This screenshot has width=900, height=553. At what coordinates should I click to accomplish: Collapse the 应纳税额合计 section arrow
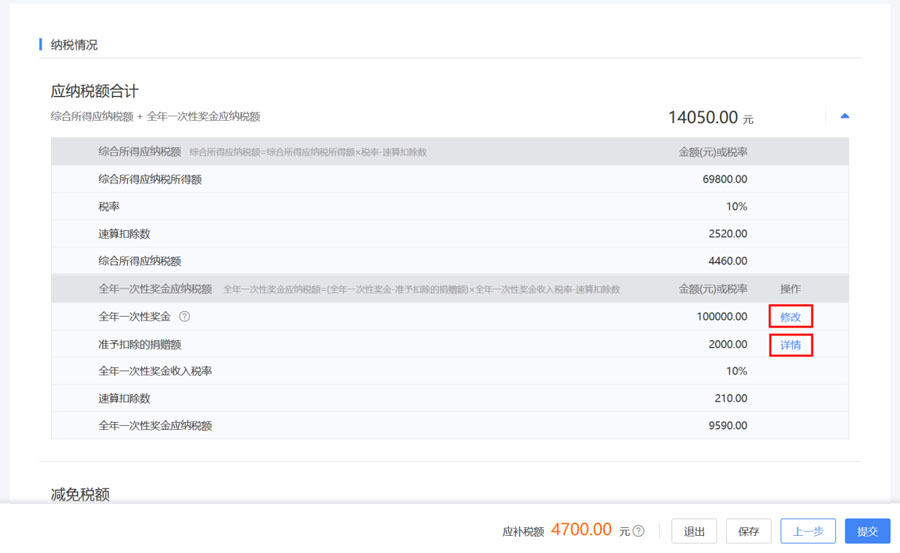tap(845, 116)
